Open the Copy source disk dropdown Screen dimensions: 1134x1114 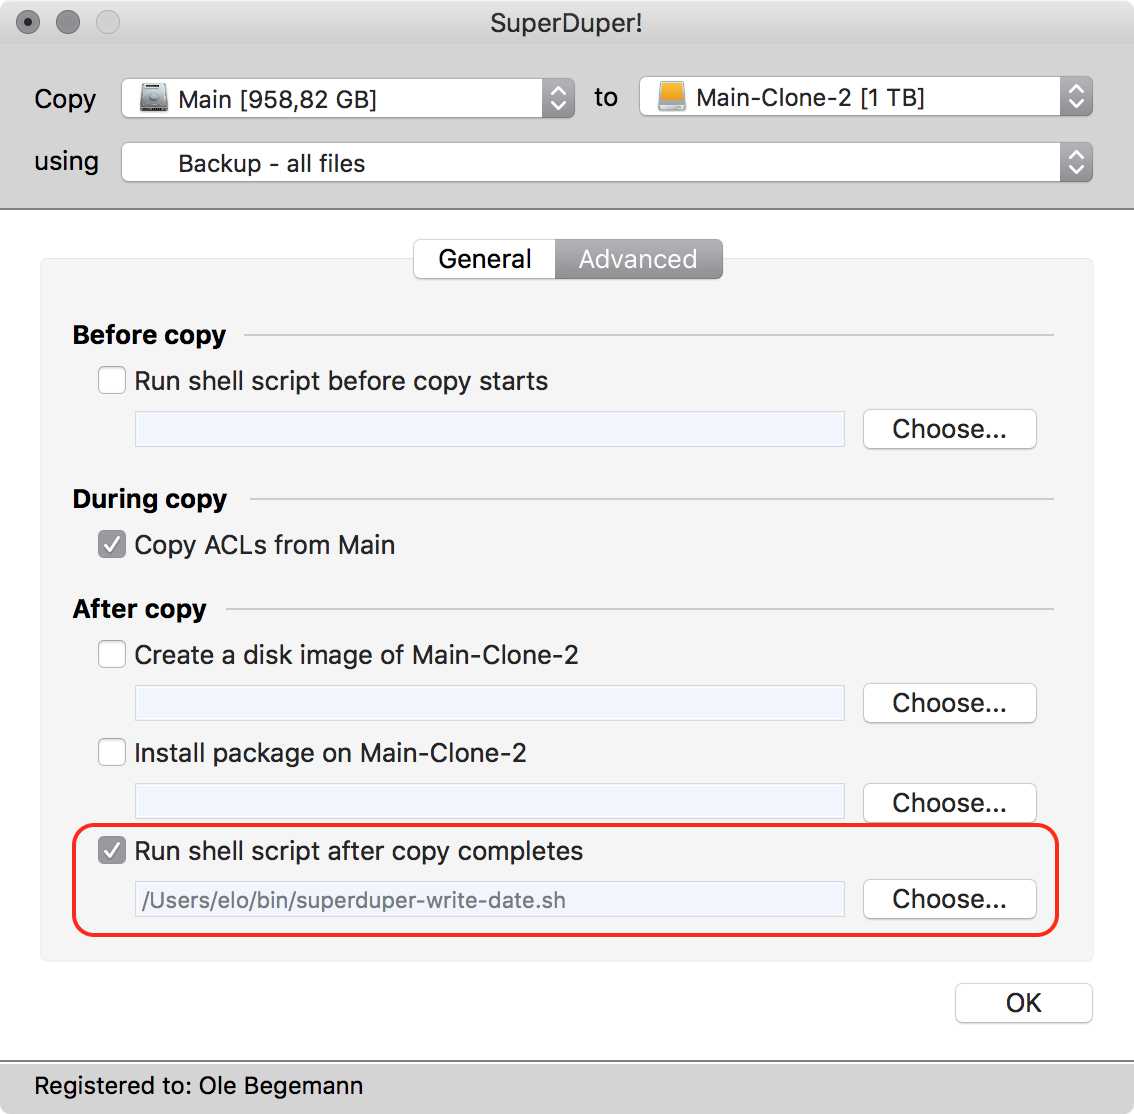558,98
